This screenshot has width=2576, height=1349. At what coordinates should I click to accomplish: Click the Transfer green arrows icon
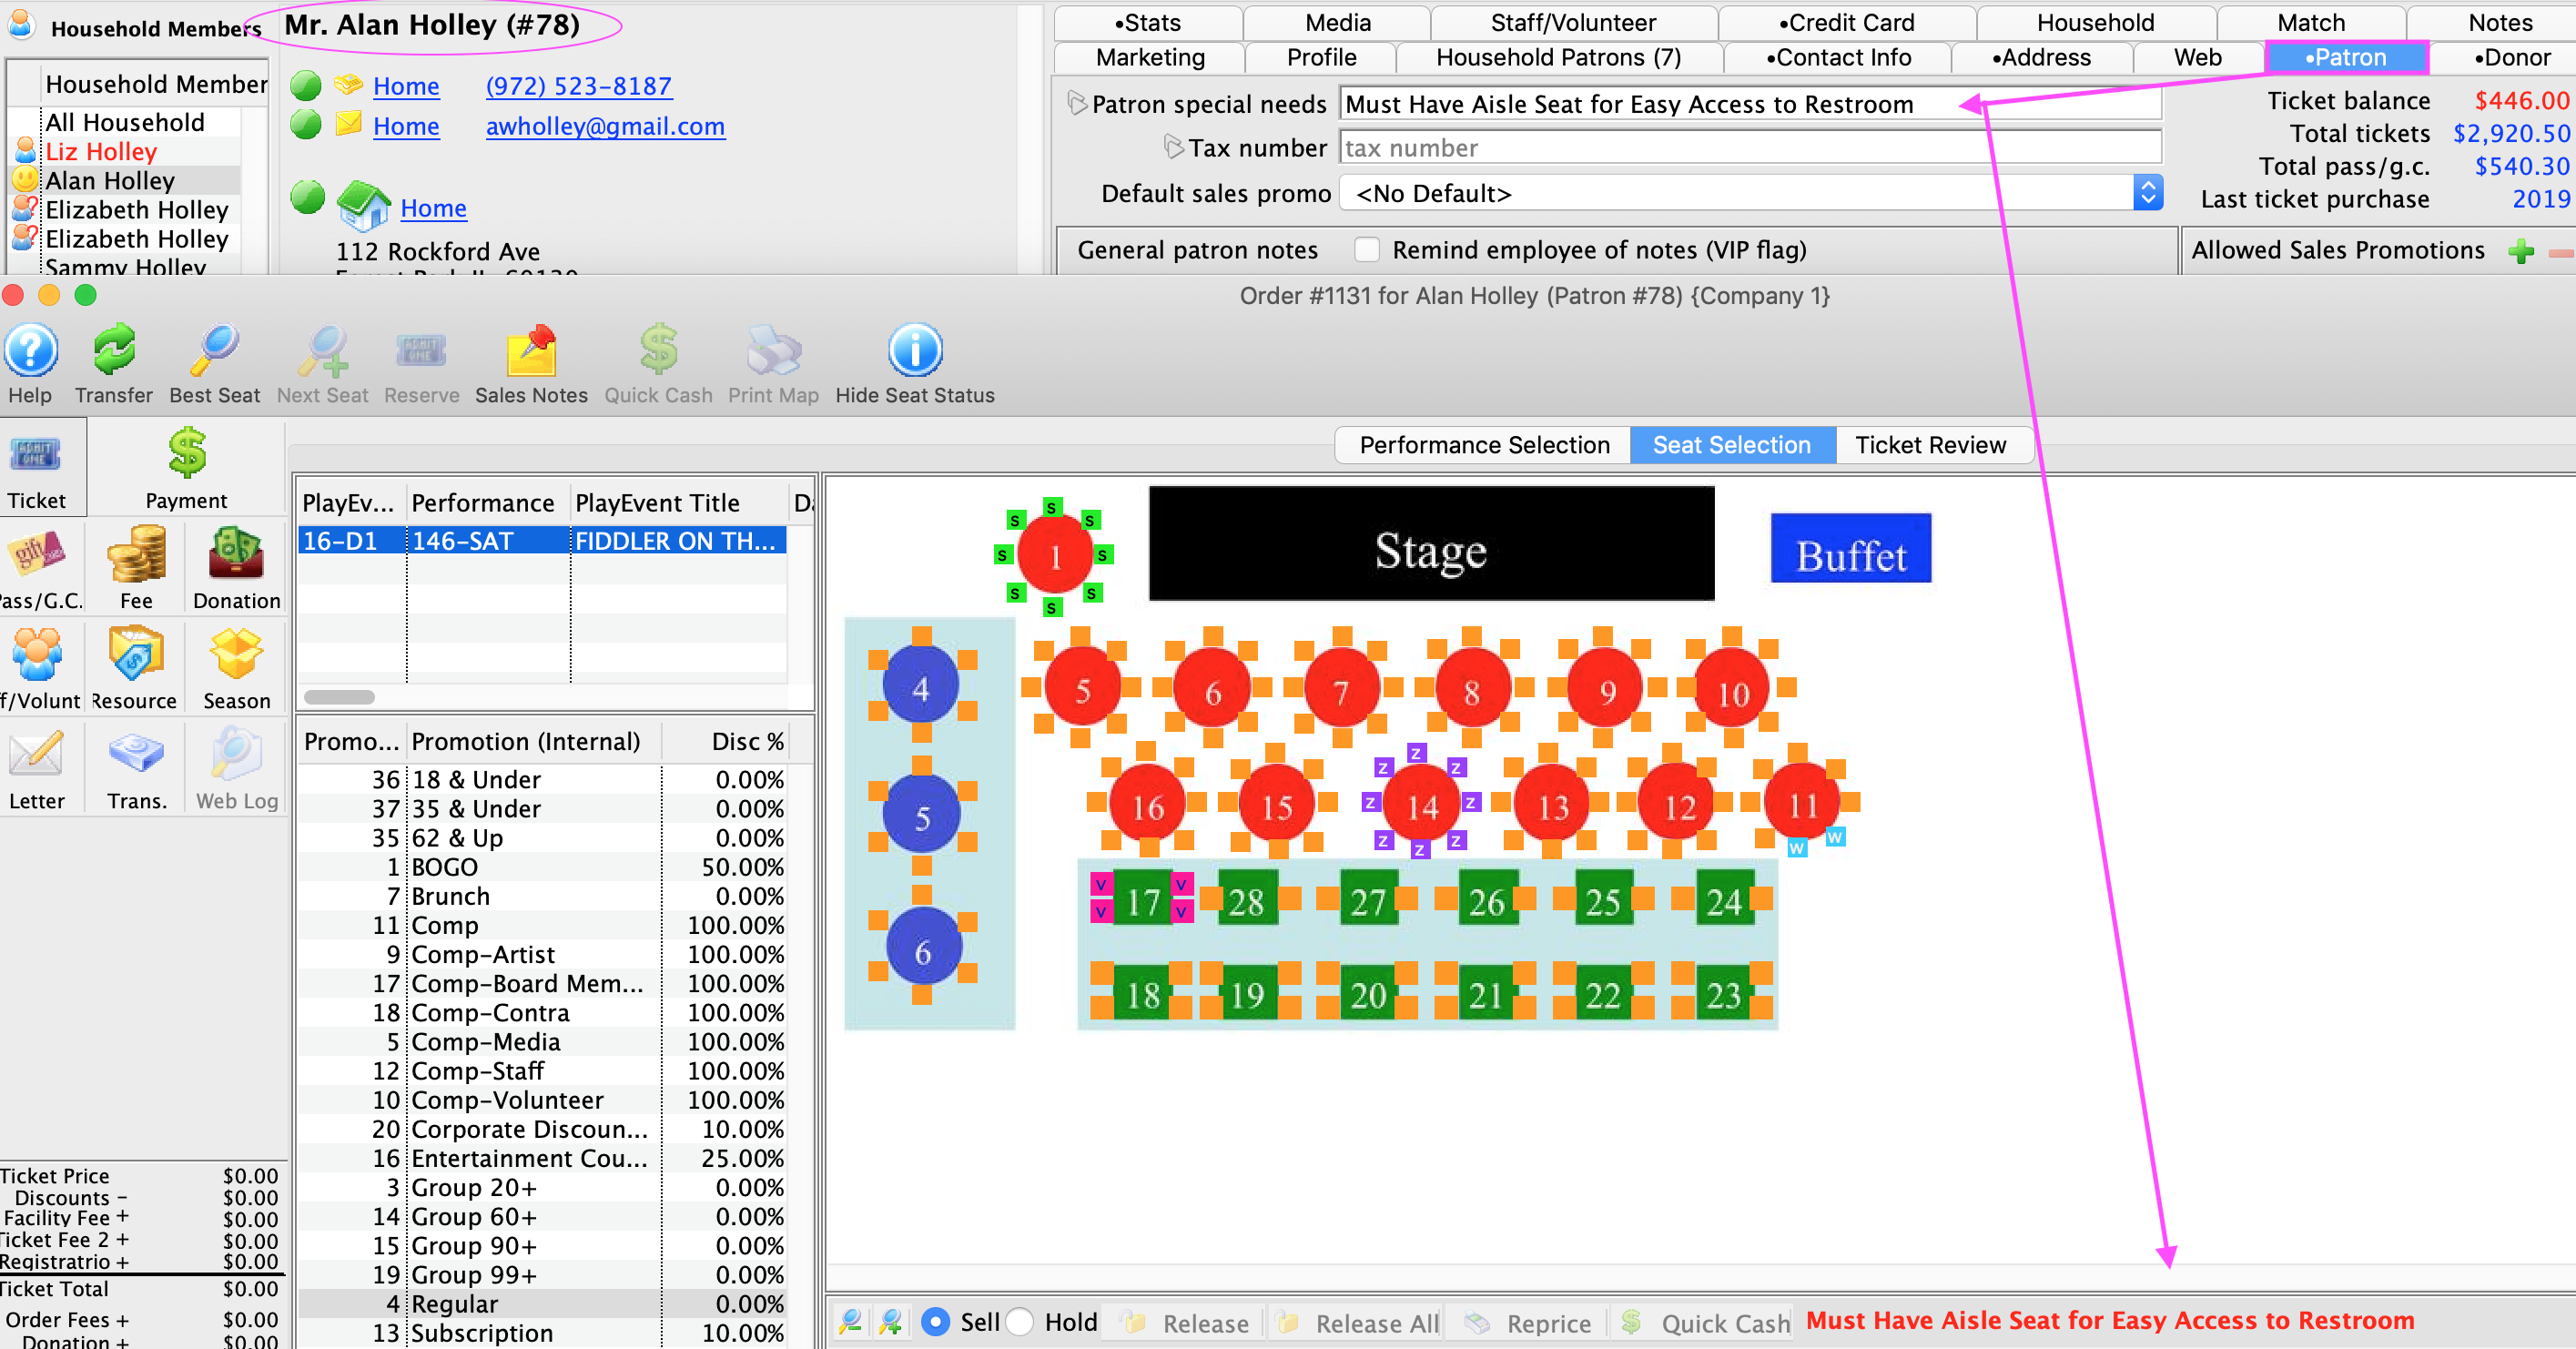114,351
